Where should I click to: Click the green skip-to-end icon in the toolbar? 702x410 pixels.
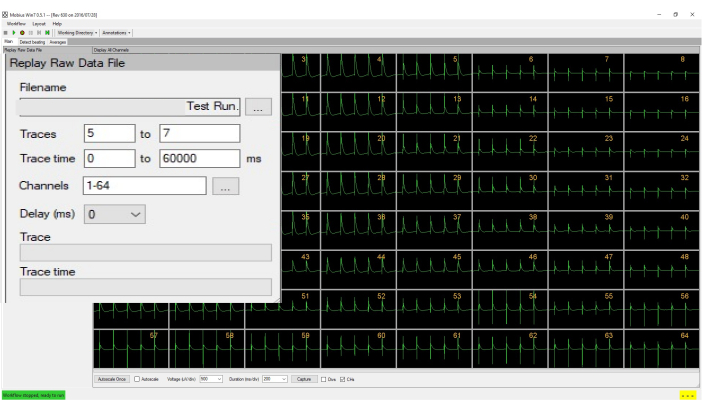click(46, 33)
